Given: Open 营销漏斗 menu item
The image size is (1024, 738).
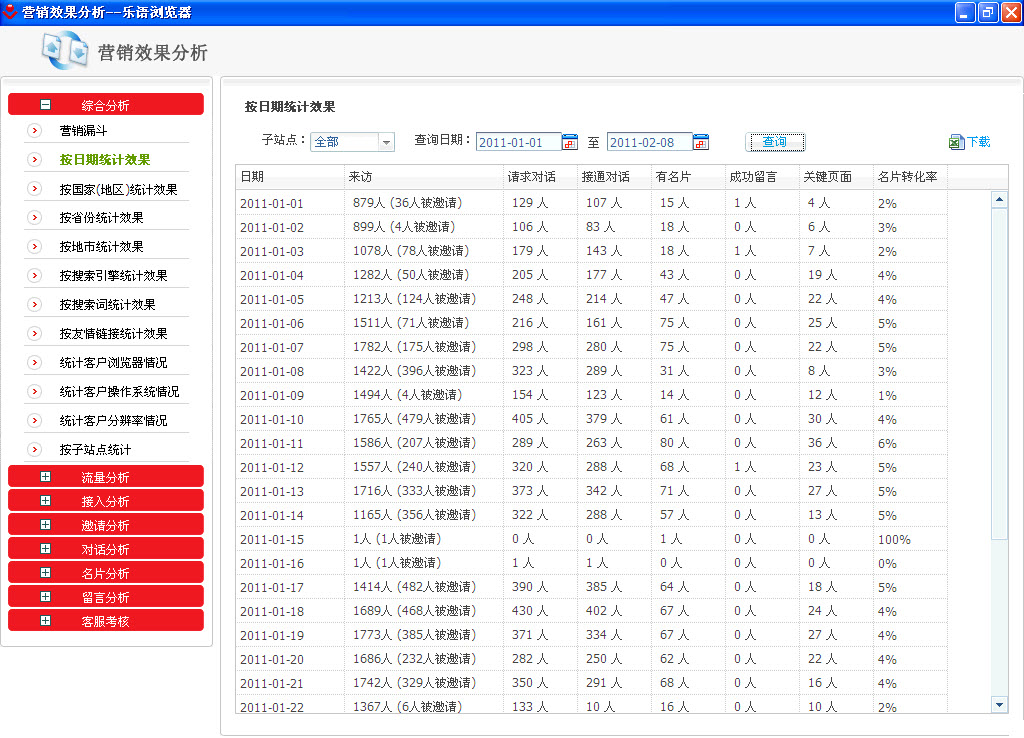Looking at the screenshot, I should [83, 131].
